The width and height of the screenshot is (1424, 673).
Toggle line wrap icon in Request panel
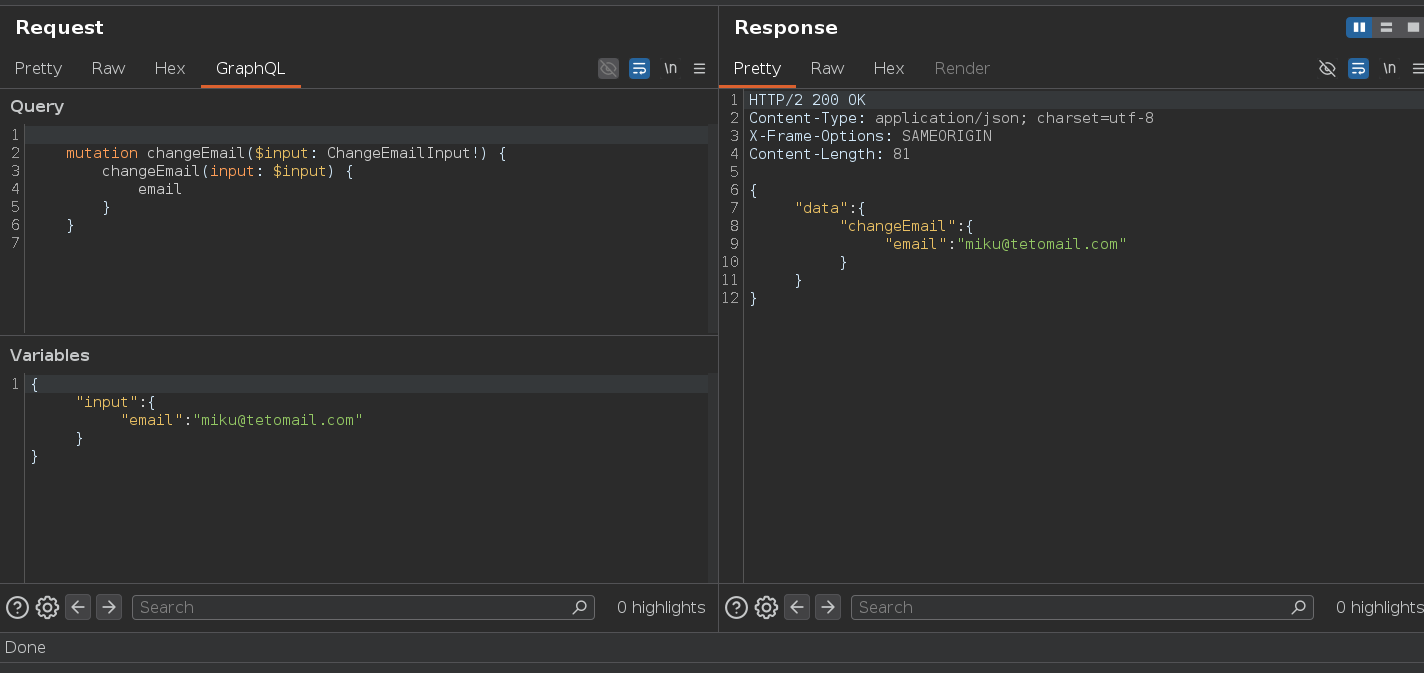pos(639,68)
